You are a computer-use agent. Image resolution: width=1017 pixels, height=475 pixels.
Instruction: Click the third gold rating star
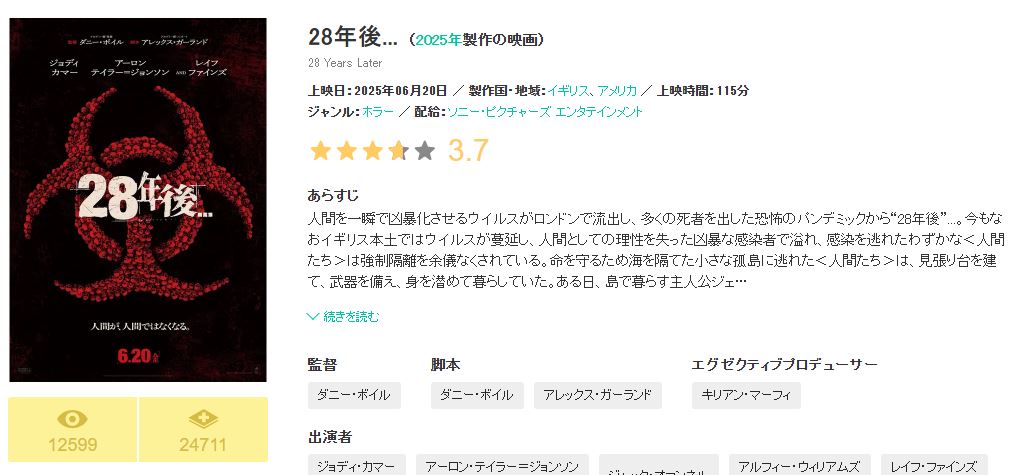(x=372, y=151)
